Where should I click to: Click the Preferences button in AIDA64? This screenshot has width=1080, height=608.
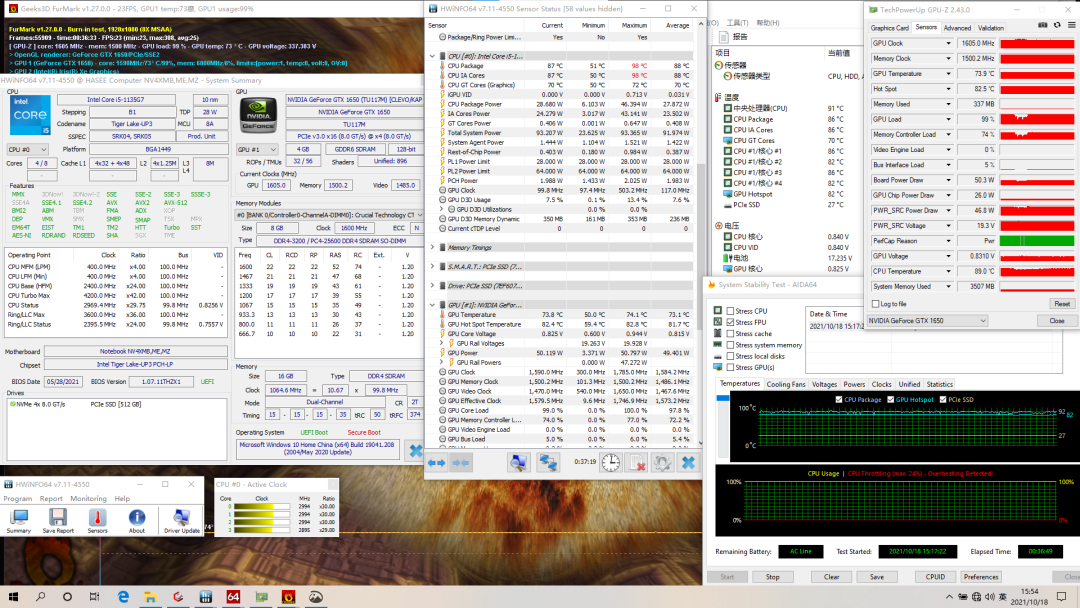[981, 577]
